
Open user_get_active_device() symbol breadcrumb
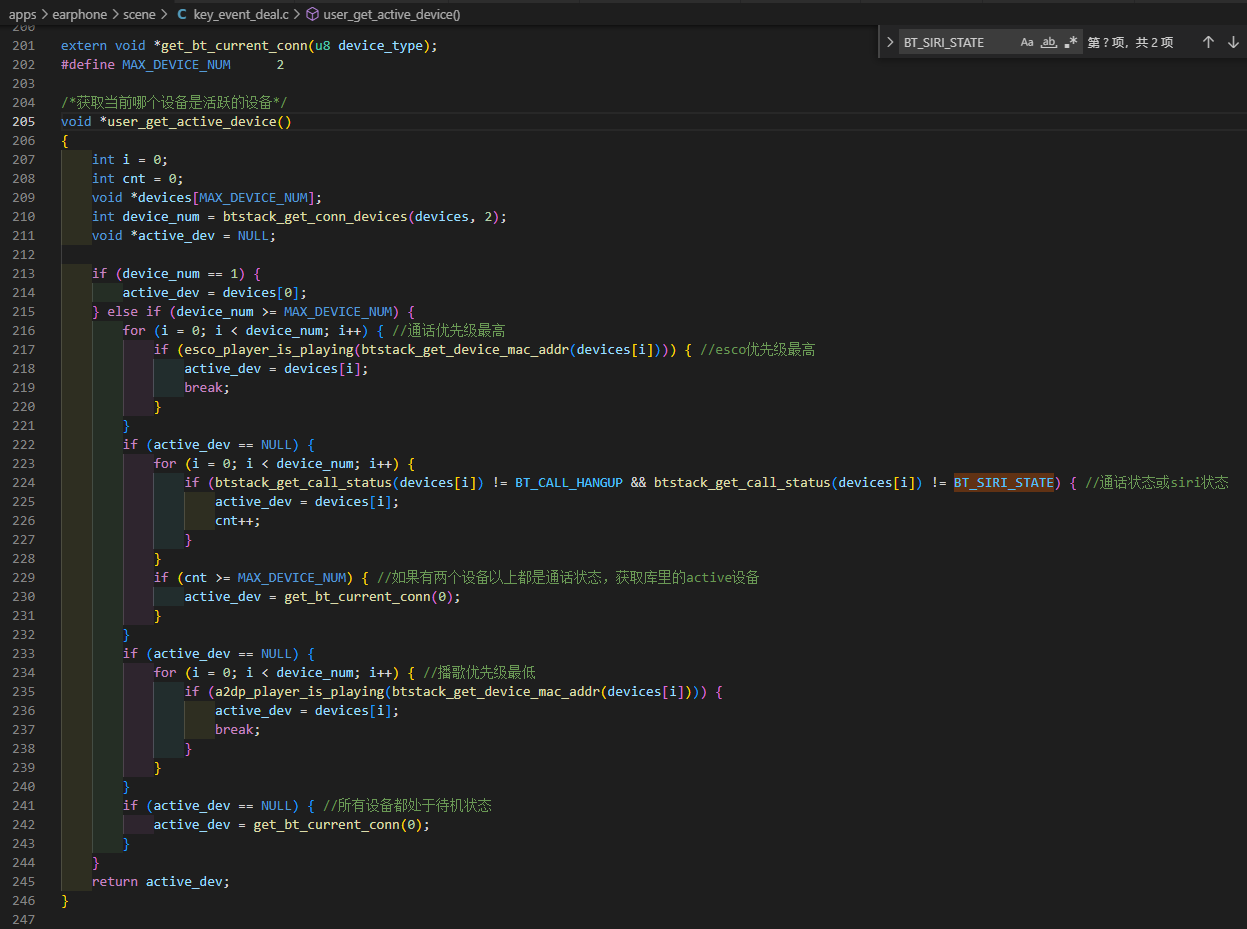(x=392, y=15)
